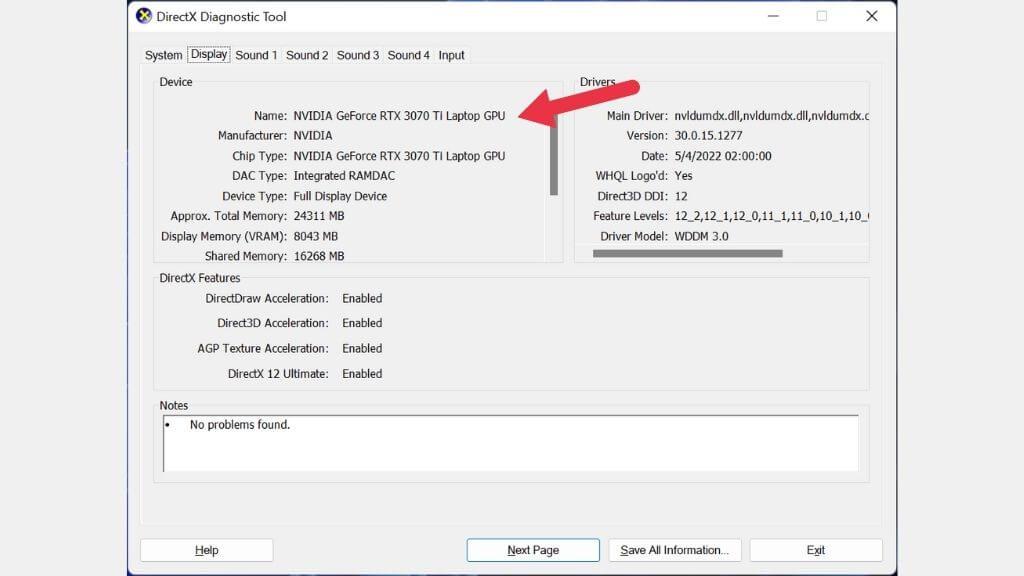Click Main Driver value nvldumdx.dll
Image resolution: width=1024 pixels, height=576 pixels.
[771, 116]
